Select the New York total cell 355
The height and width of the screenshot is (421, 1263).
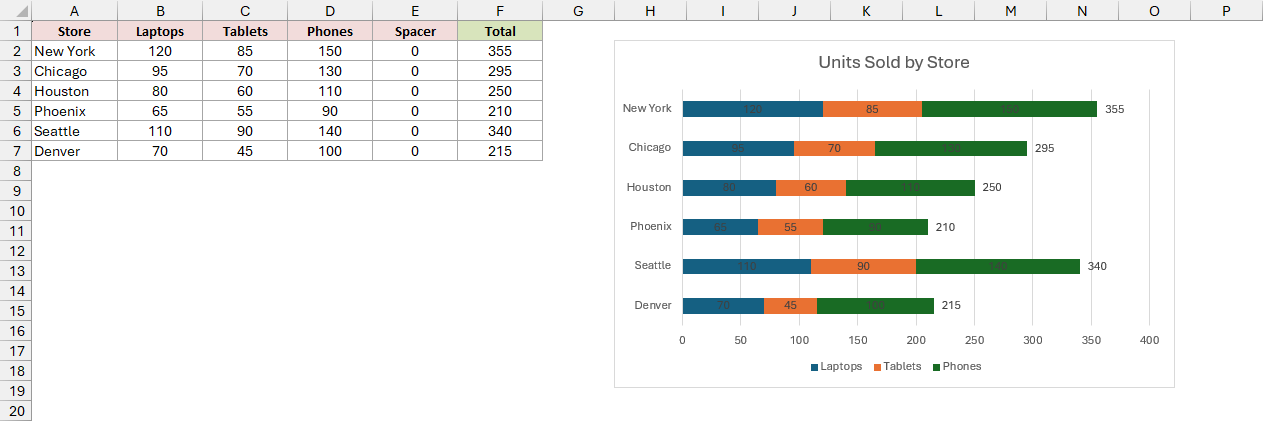(x=500, y=51)
